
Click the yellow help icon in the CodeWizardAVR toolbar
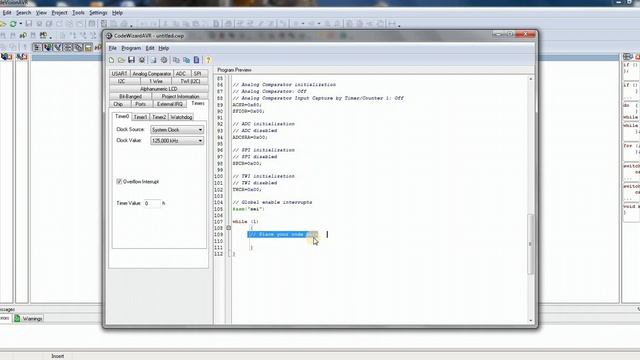click(x=208, y=60)
